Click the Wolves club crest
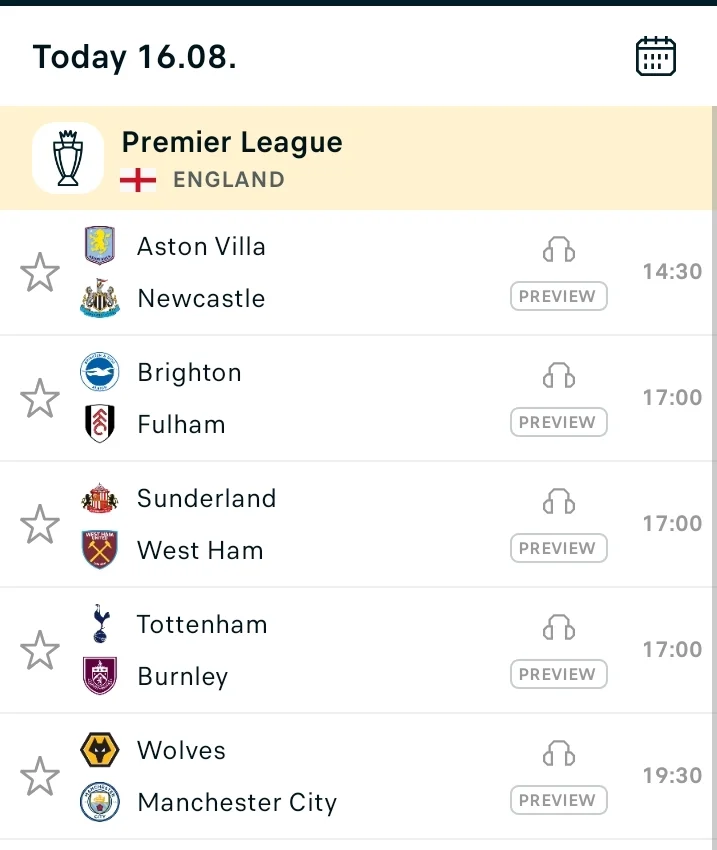This screenshot has width=717, height=850. click(x=100, y=750)
